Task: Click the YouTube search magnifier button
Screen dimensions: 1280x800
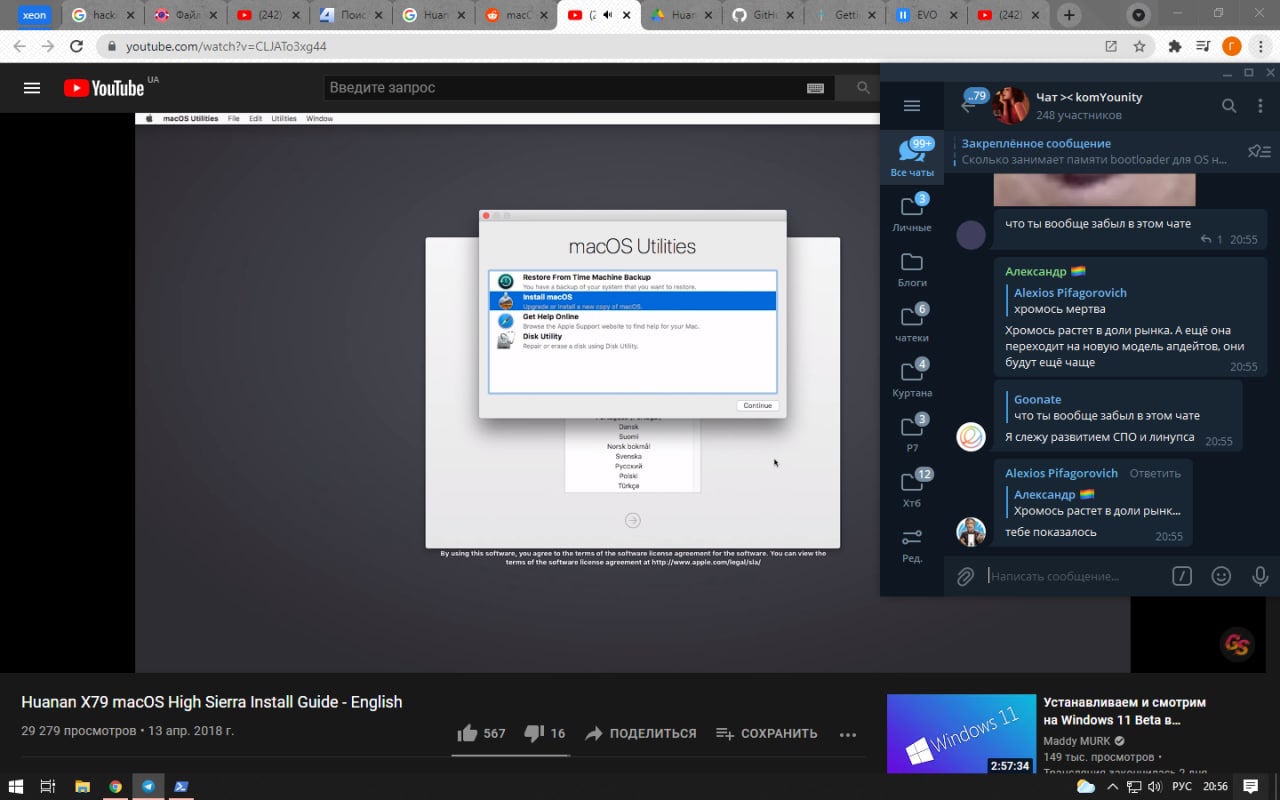Action: (x=863, y=88)
